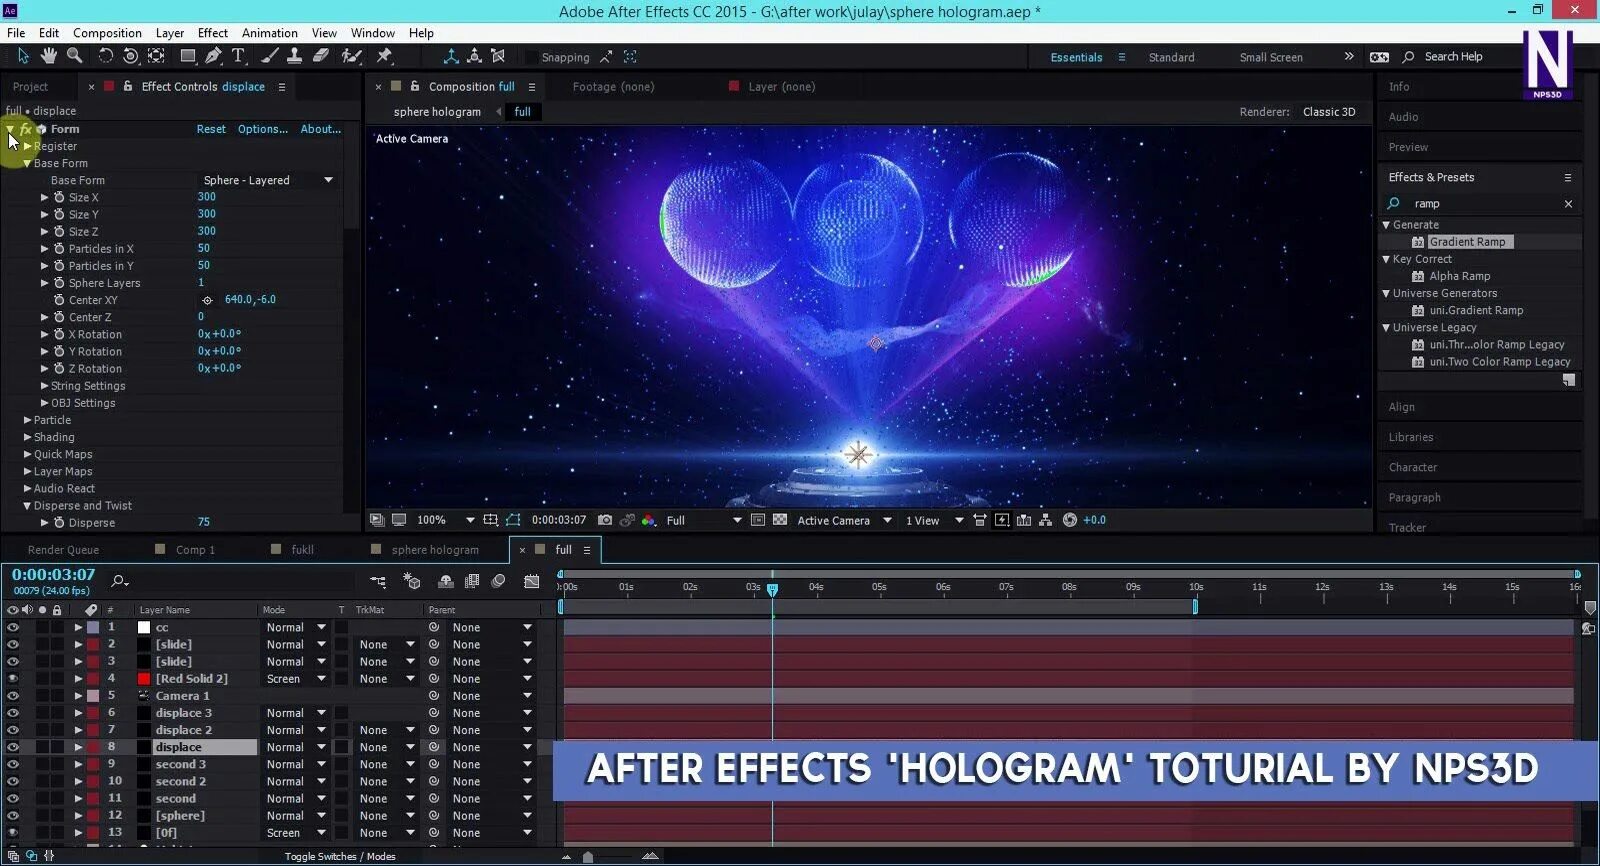Collapse the Base Form group
The image size is (1600, 866).
click(x=27, y=163)
